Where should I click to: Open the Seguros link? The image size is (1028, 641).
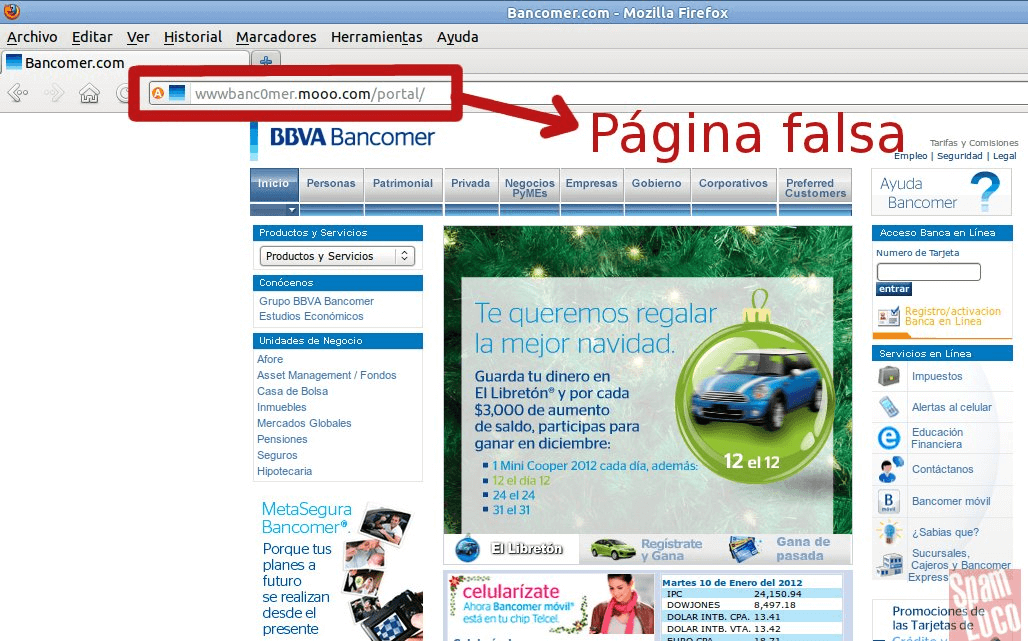[277, 456]
